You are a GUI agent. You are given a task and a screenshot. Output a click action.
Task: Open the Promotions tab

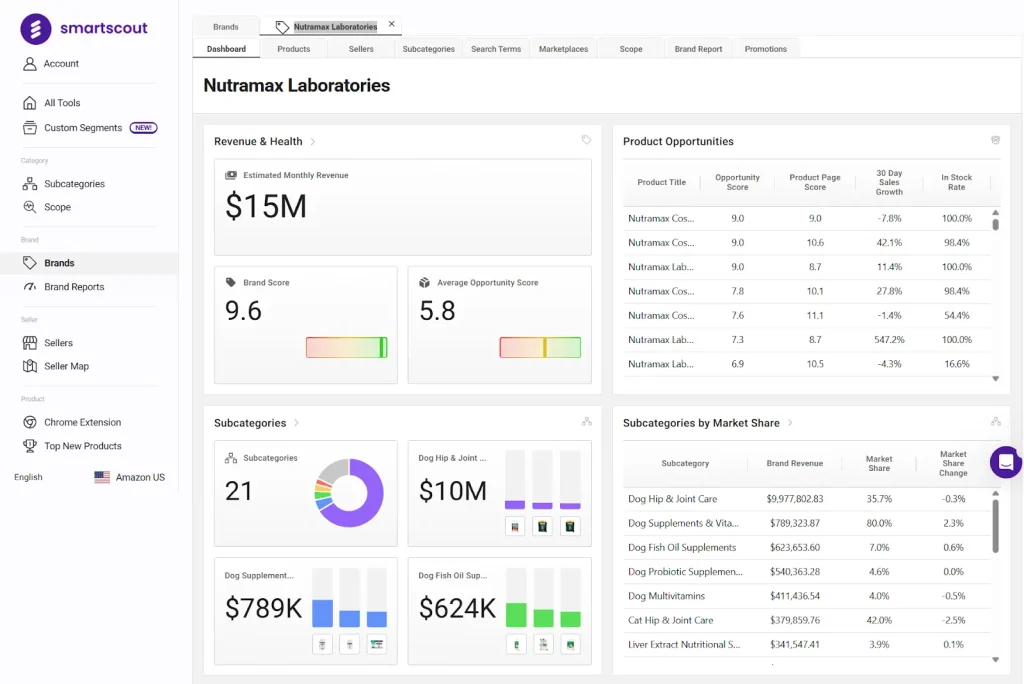click(x=766, y=49)
